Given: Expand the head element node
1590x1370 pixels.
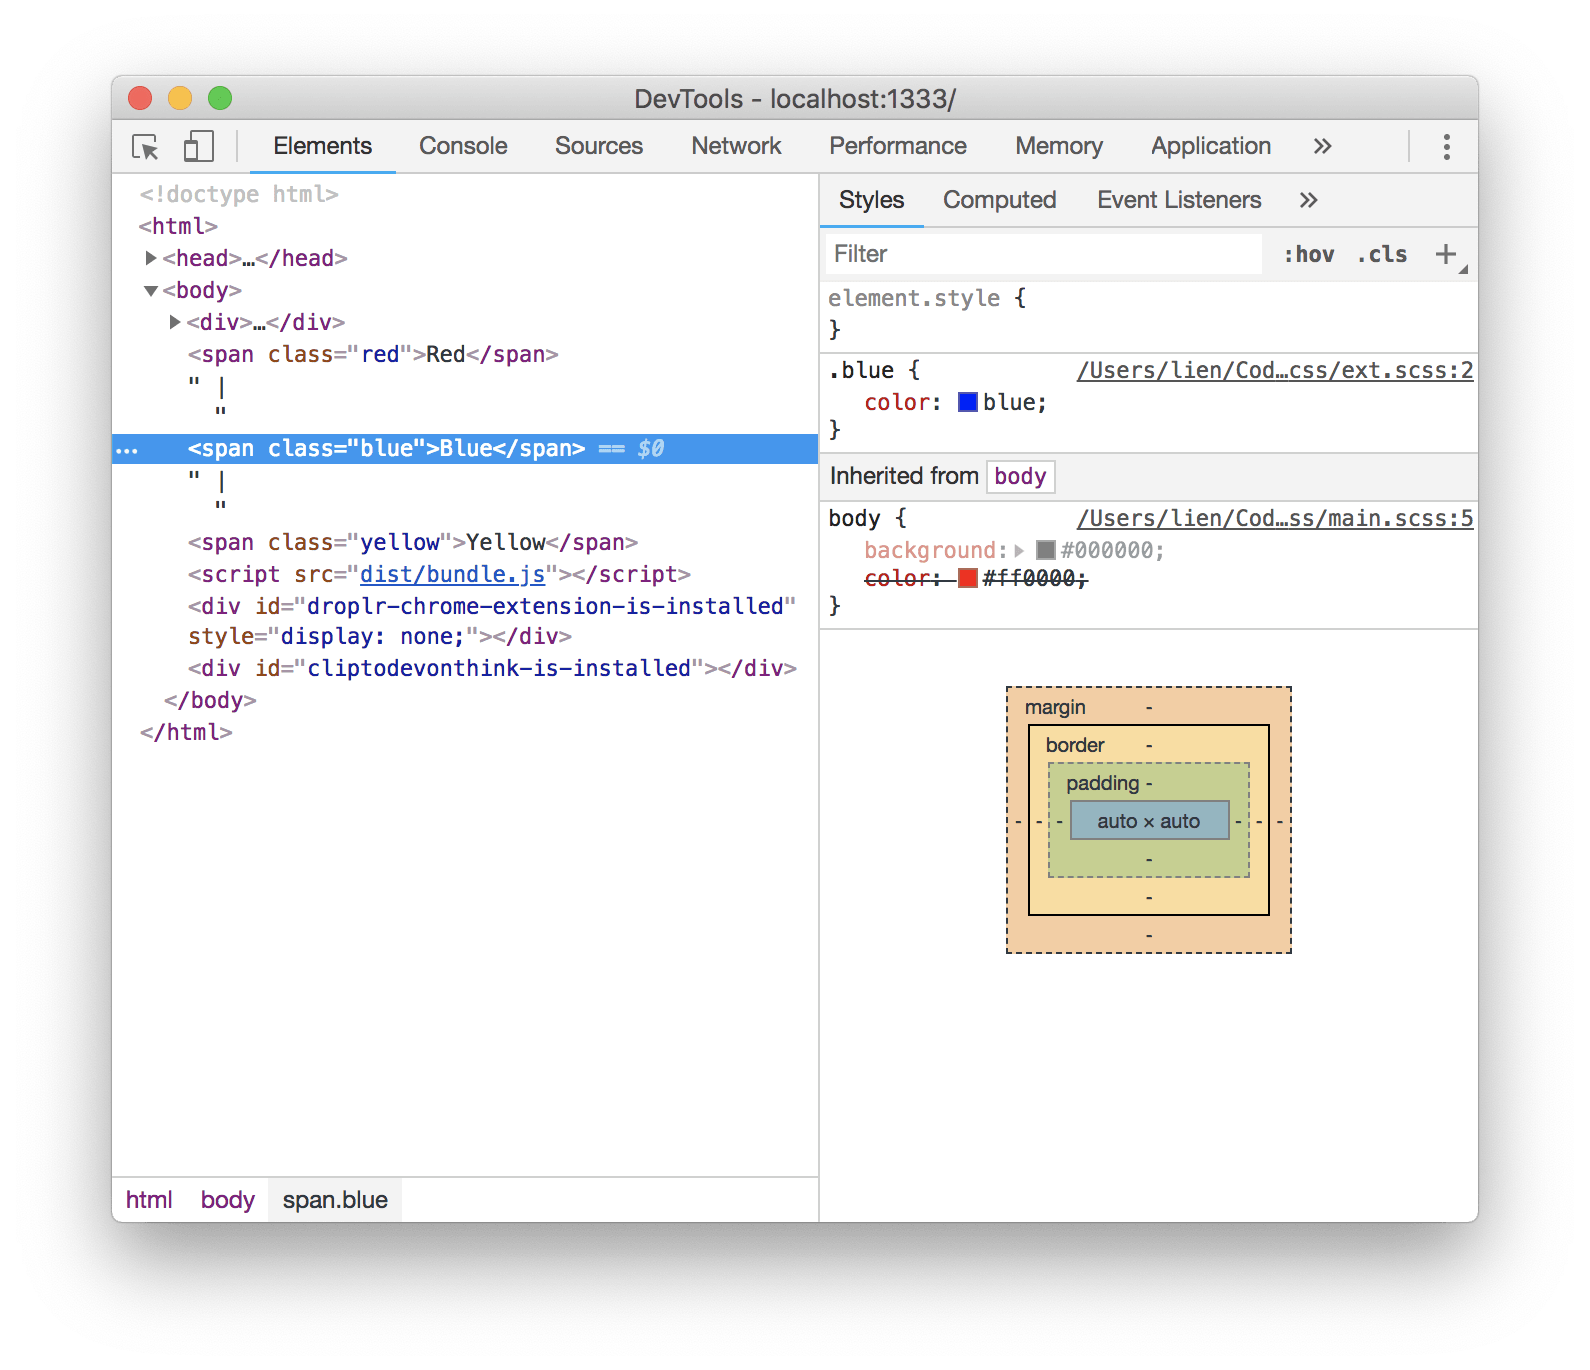Looking at the screenshot, I should pos(151,258).
